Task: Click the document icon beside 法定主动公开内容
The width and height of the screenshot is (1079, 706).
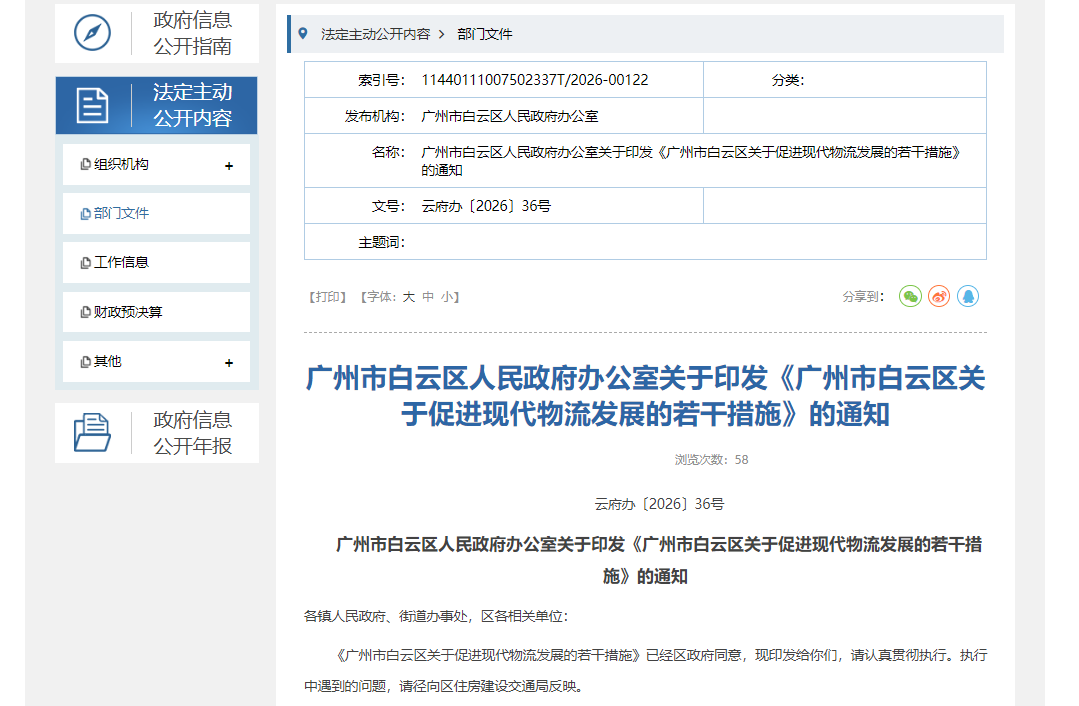Action: tap(92, 105)
